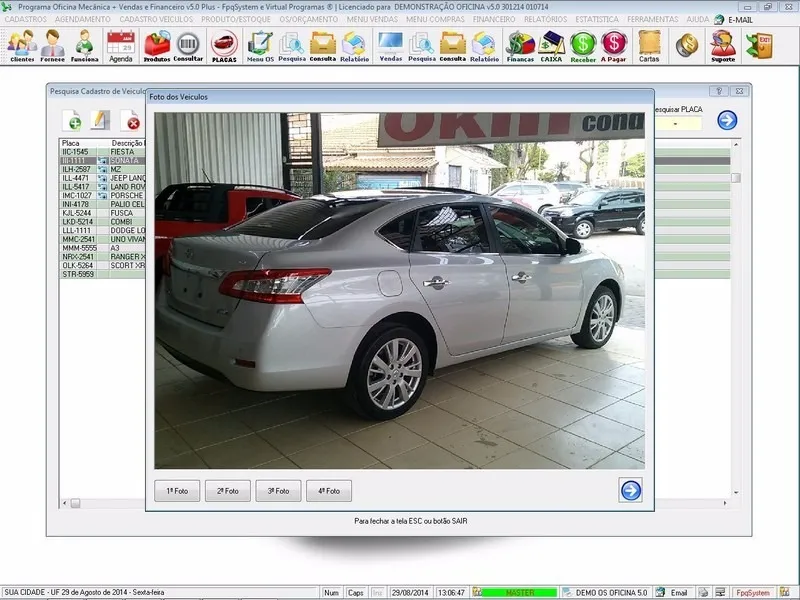Screen dimensions: 800x600
Task: Show the 4ª Foto of the vehicle
Action: [329, 491]
